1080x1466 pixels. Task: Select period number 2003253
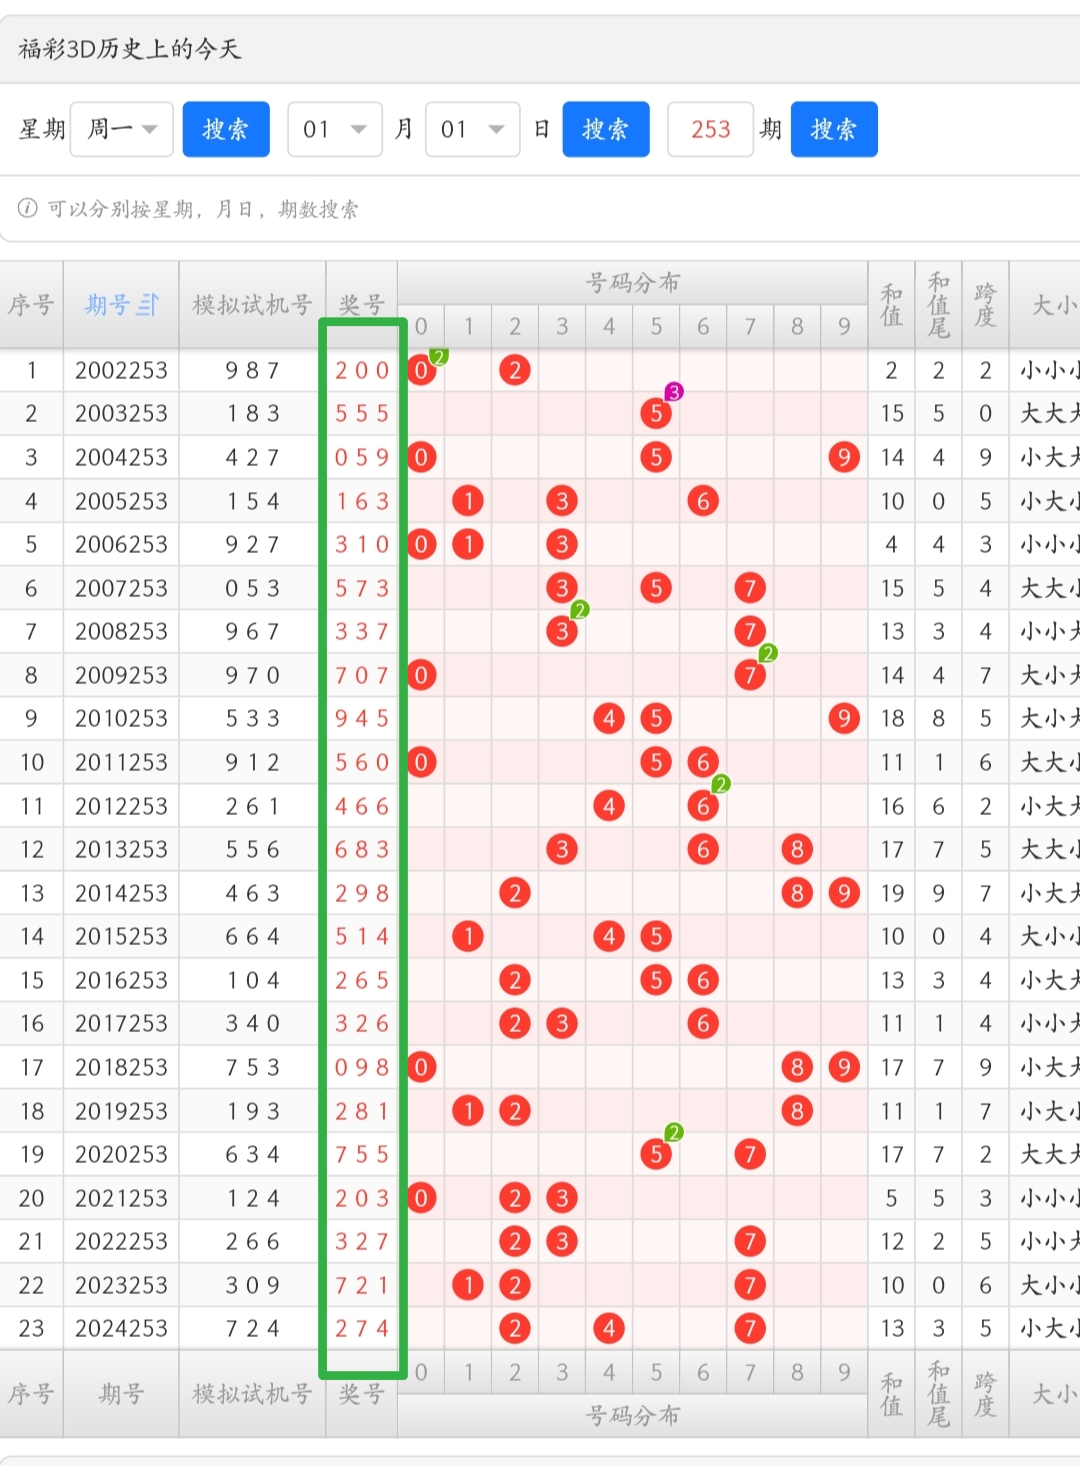pos(121,413)
